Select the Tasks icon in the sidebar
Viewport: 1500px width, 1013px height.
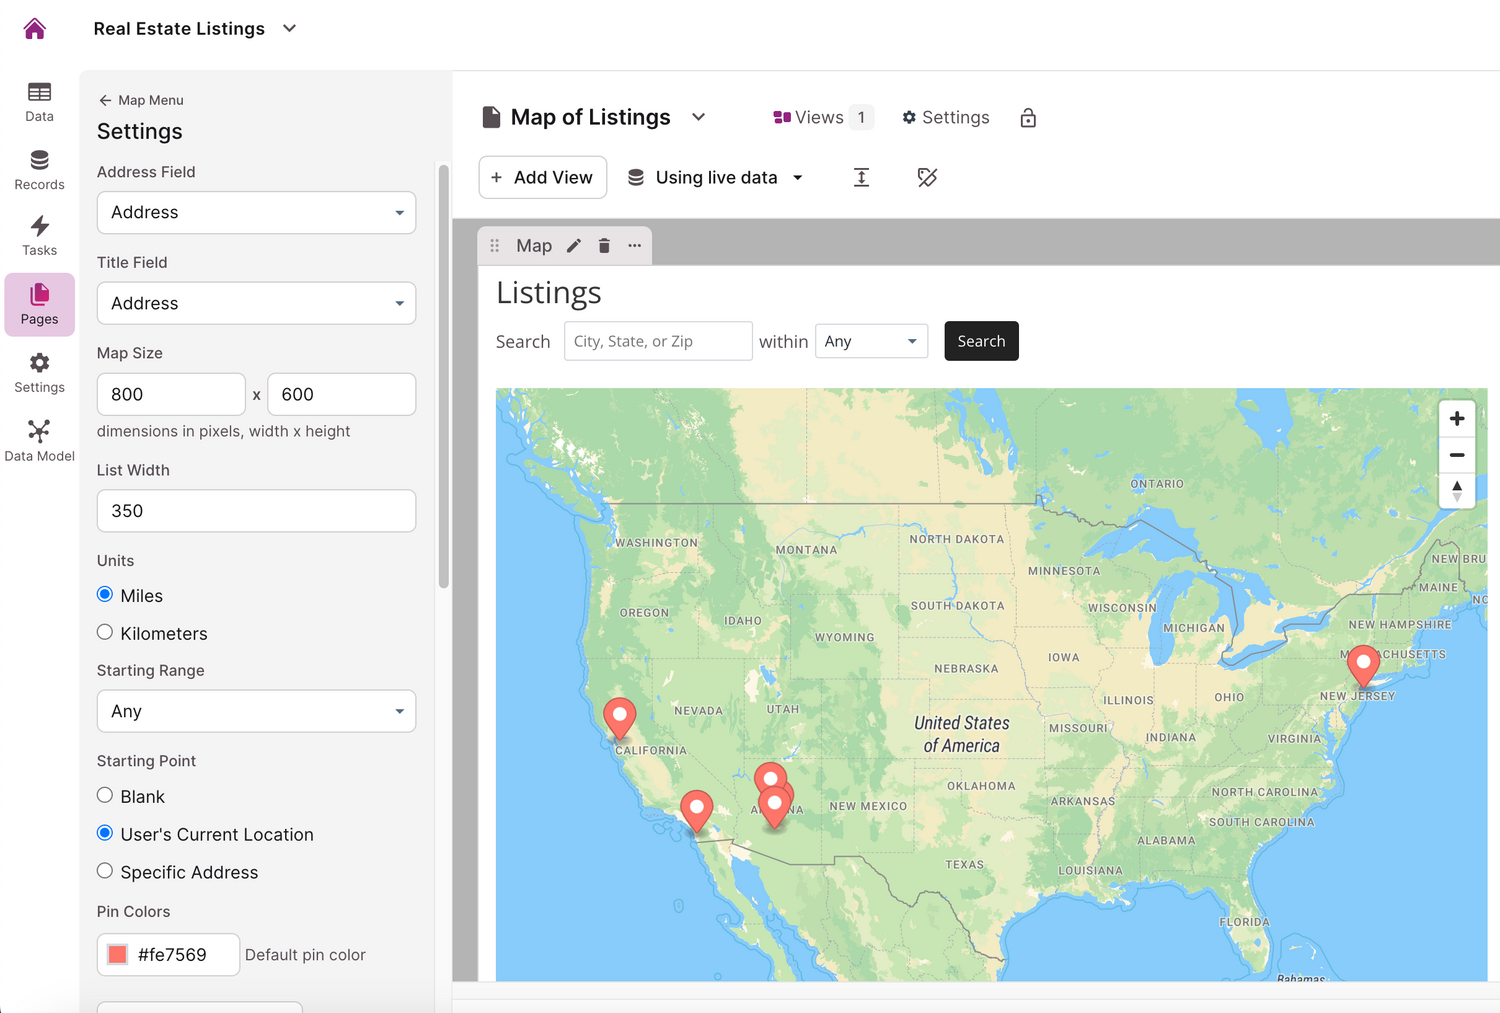pyautogui.click(x=39, y=234)
